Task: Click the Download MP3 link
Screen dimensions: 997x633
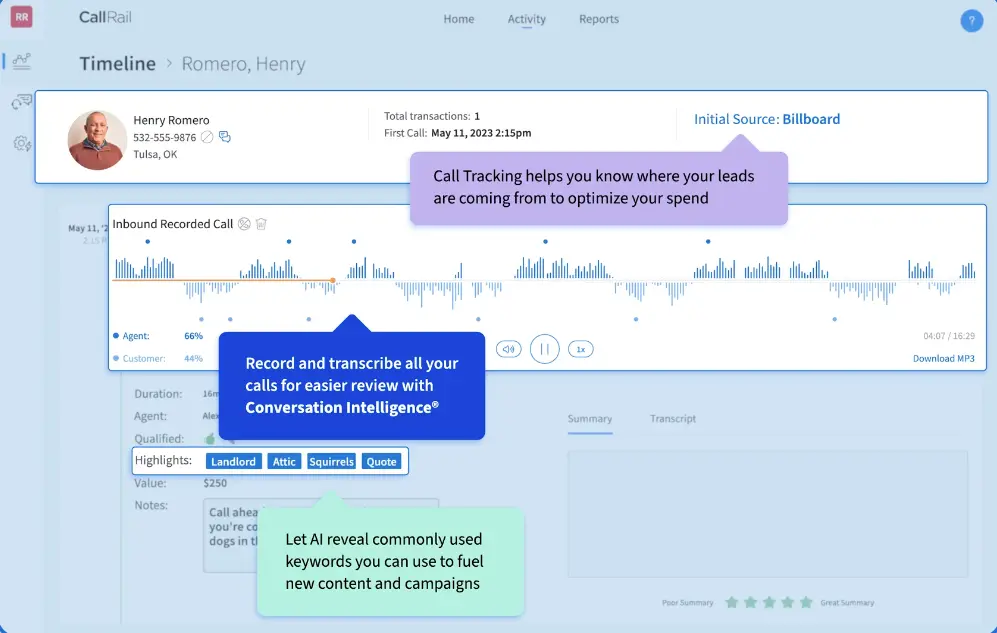Action: click(x=944, y=358)
